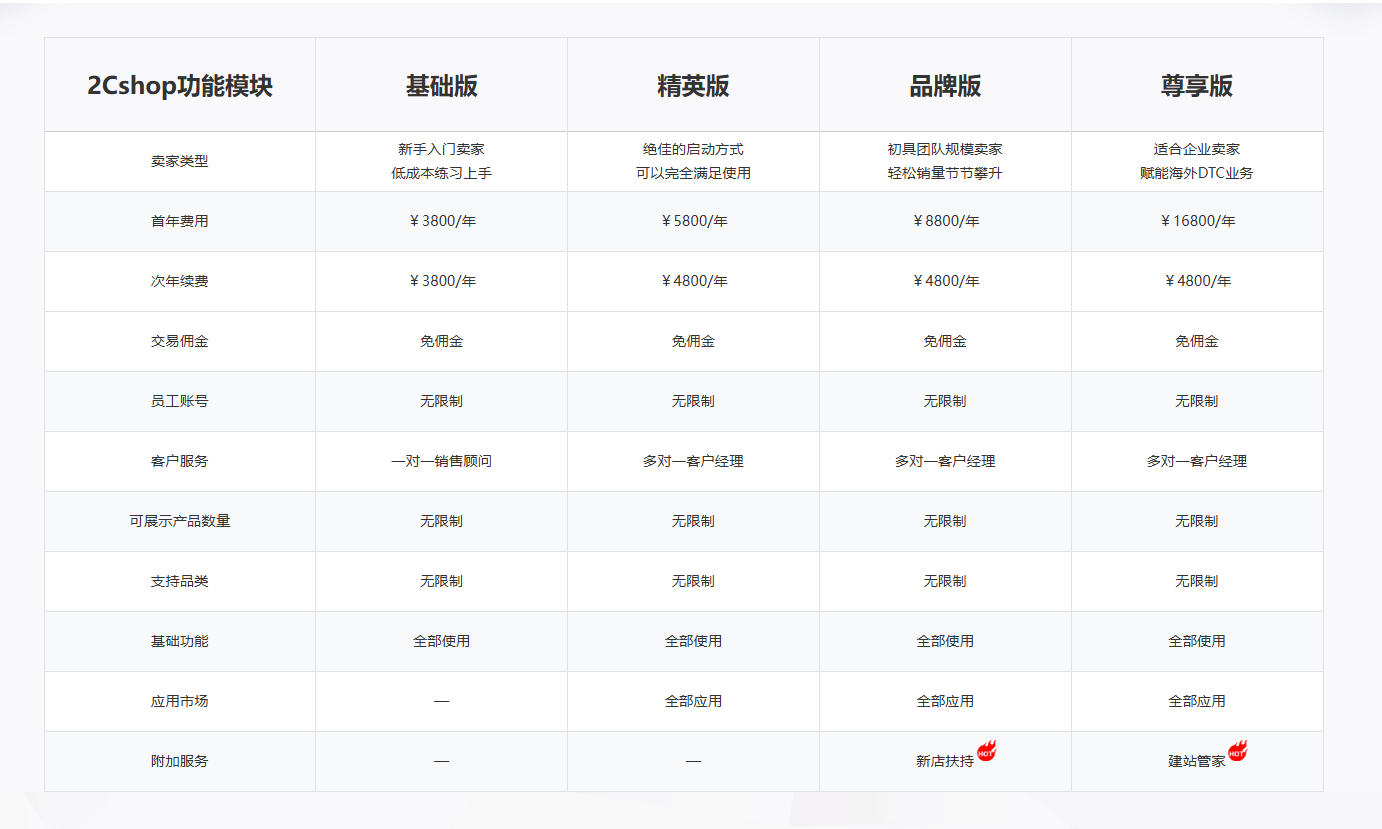Image resolution: width=1382 pixels, height=829 pixels.
Task: Click the ¥16800/年 price under 尊享版
Action: [1197, 221]
